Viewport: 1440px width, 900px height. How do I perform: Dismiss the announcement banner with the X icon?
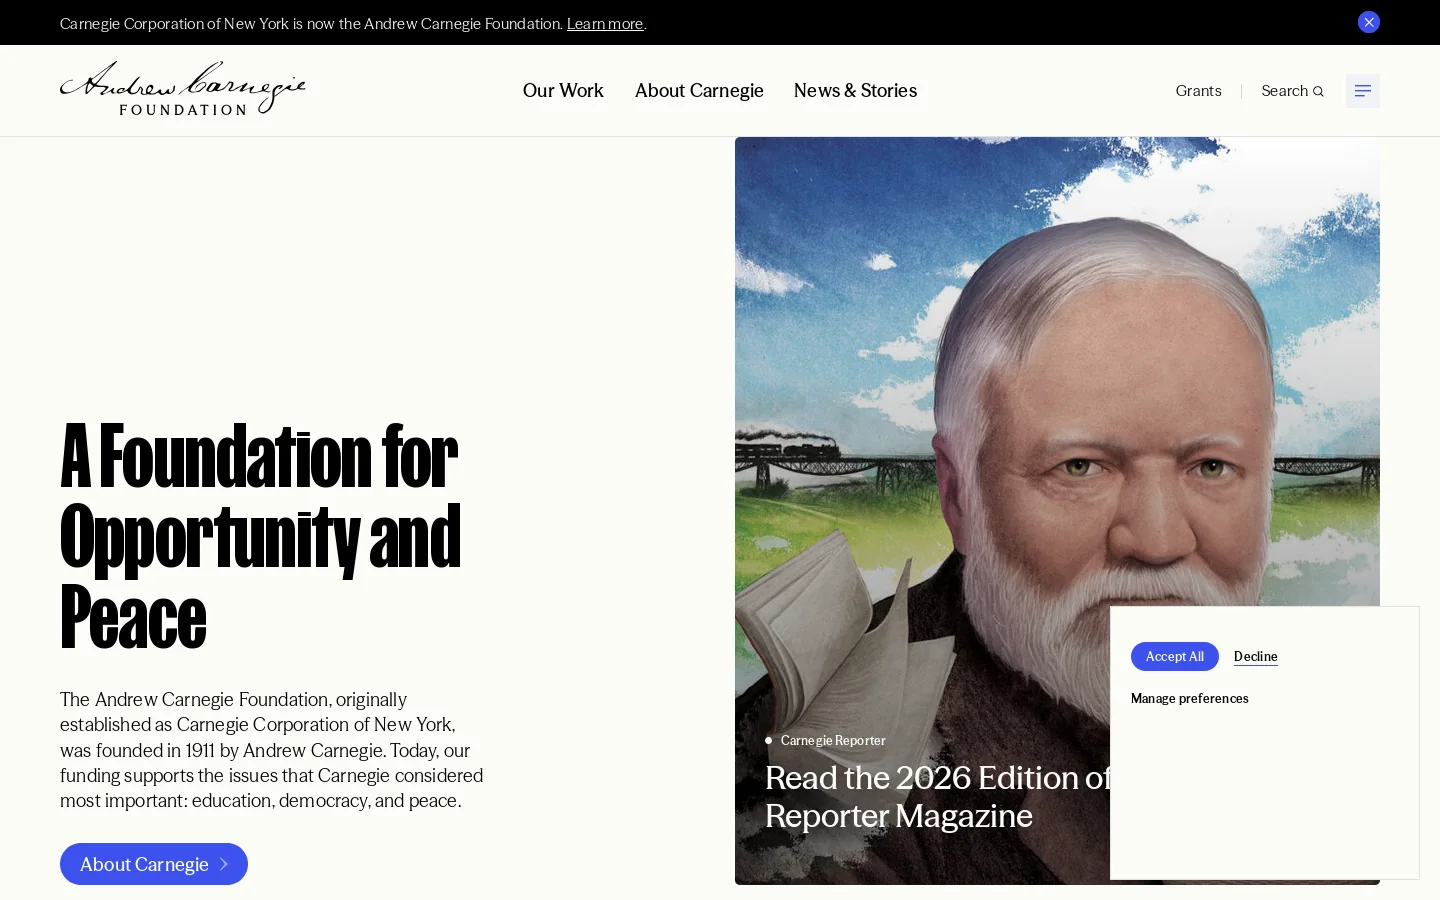tap(1369, 22)
